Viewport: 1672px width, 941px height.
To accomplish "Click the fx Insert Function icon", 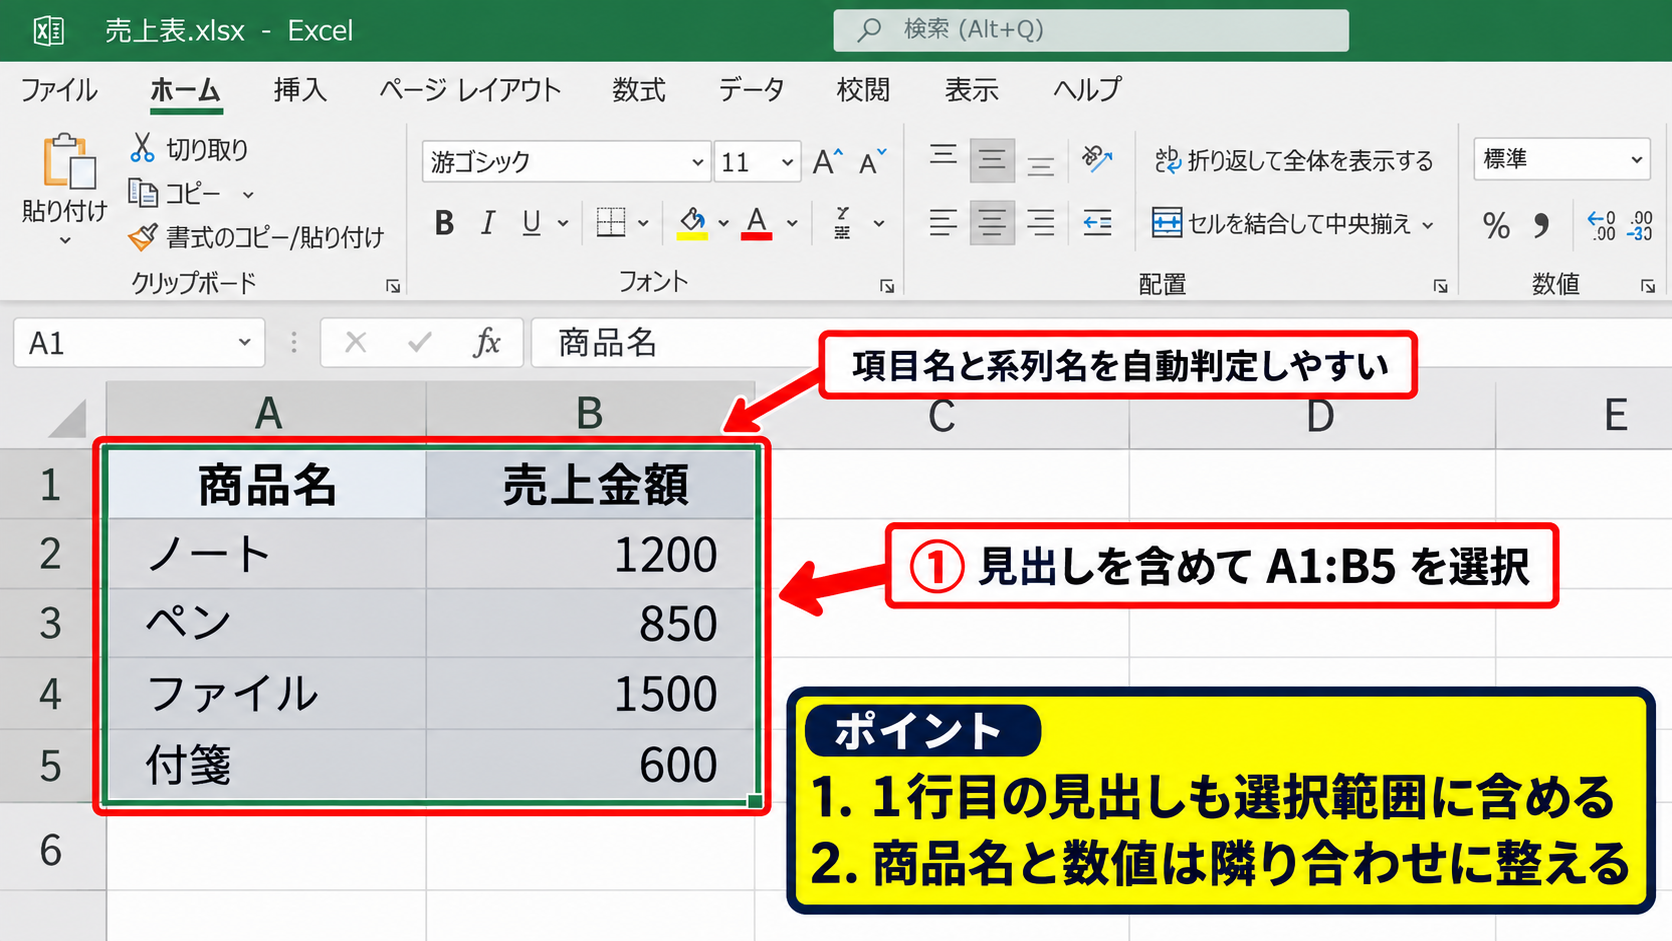I will tap(487, 343).
